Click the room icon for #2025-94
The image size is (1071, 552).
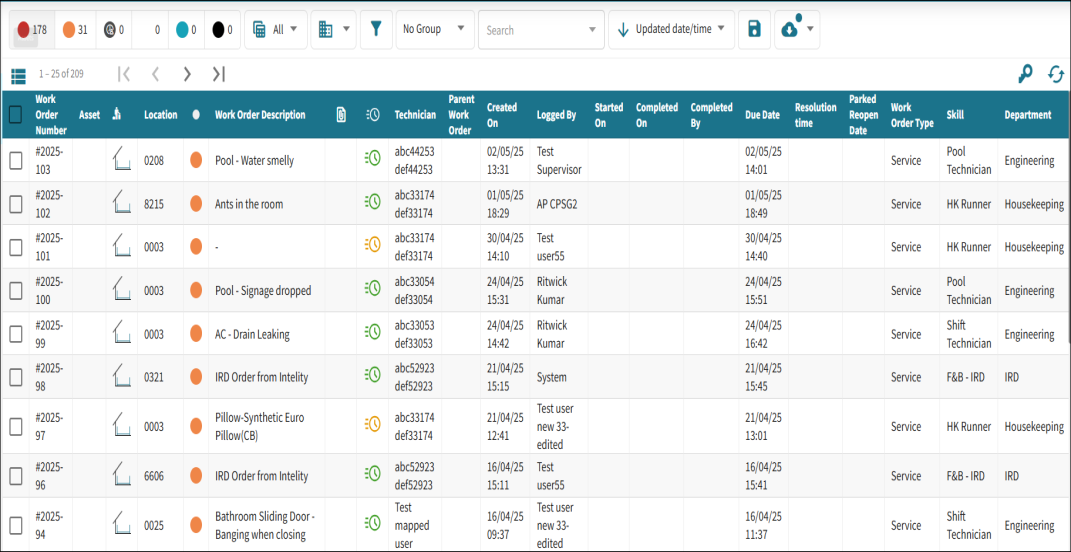122,523
